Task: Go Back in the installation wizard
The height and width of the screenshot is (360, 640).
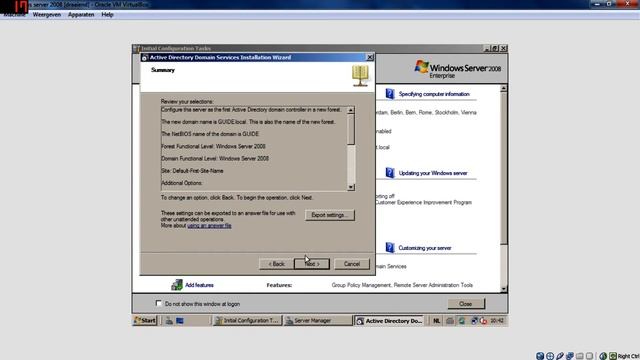Action: (276, 264)
